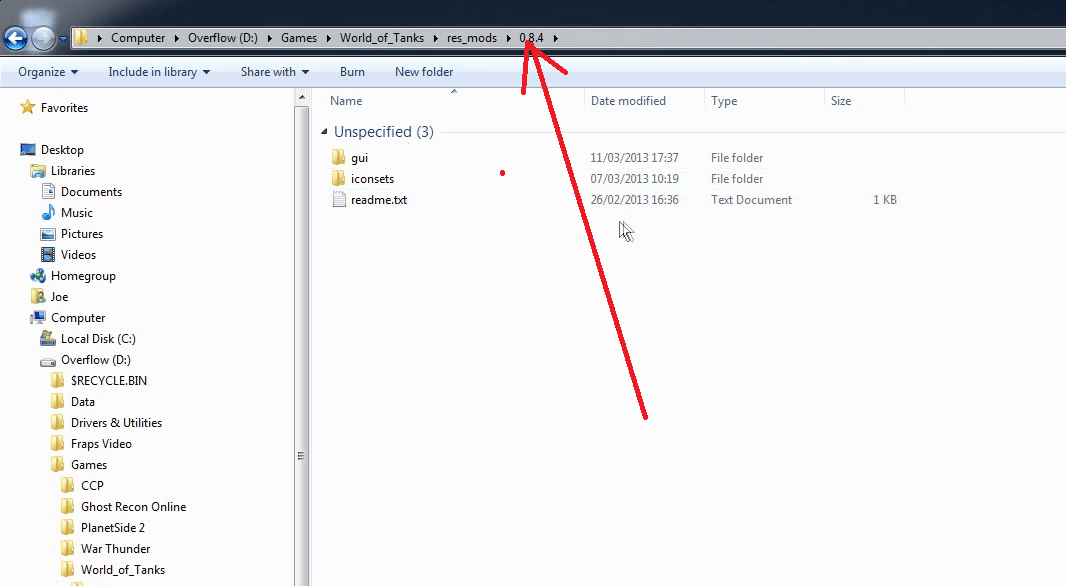
Task: Expand the arrow after Computer breadcrumb
Action: pos(177,38)
